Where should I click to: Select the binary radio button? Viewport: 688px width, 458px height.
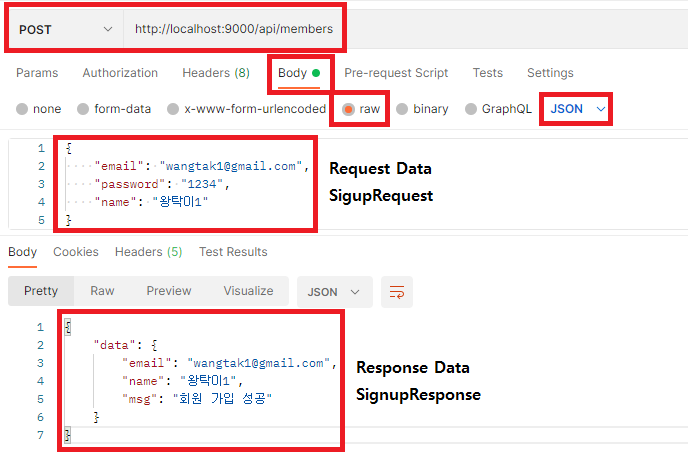[x=402, y=109]
